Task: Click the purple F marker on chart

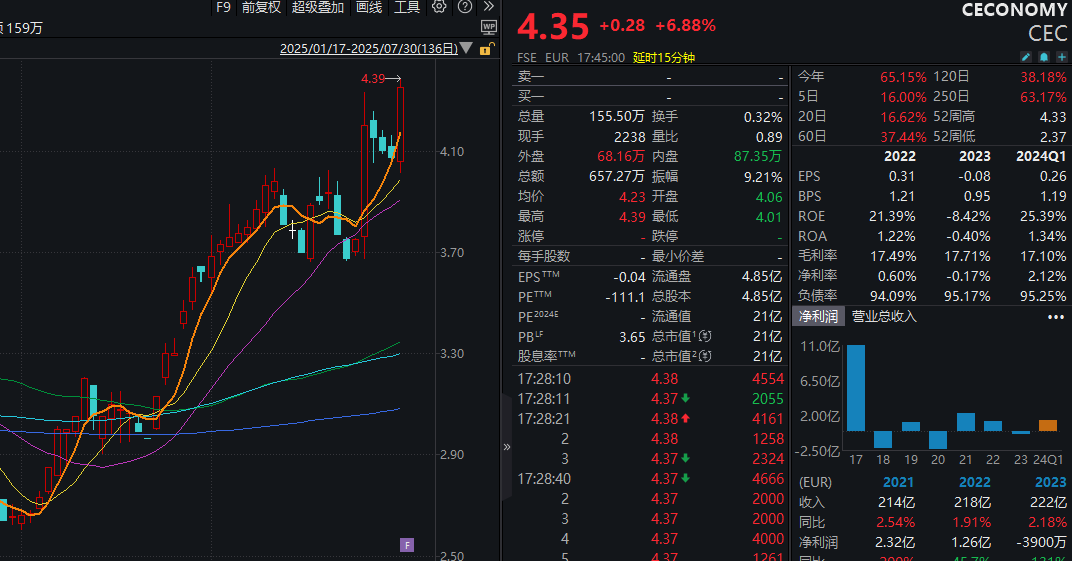Action: tap(407, 545)
